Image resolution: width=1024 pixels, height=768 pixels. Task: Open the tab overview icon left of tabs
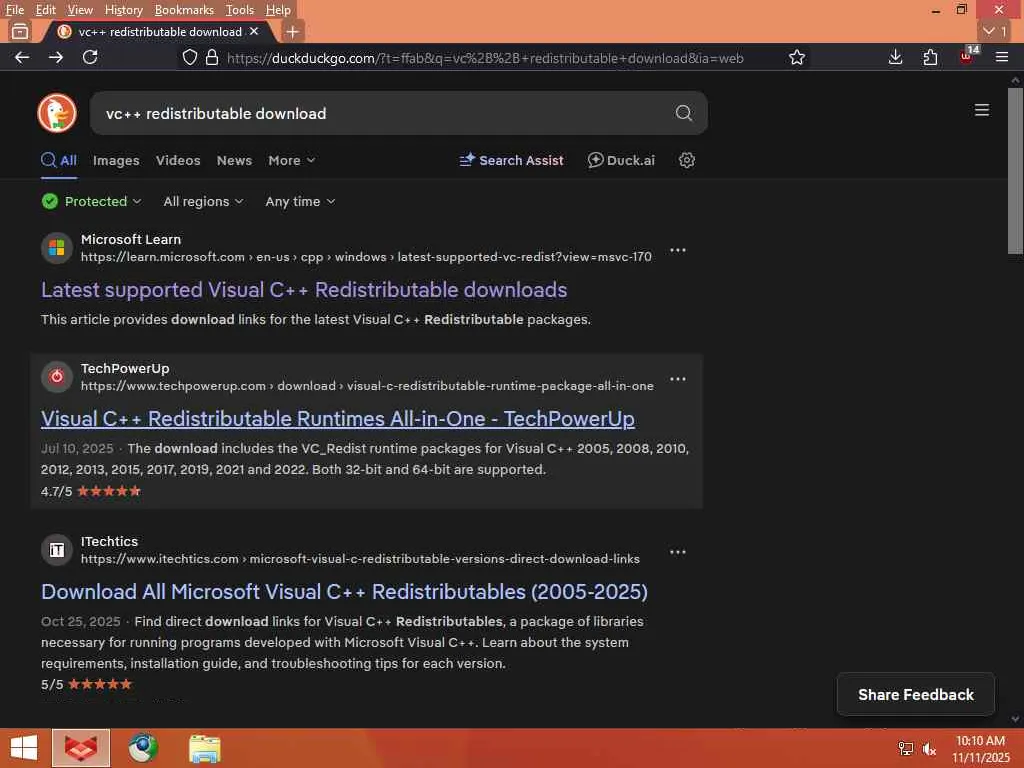pyautogui.click(x=20, y=31)
